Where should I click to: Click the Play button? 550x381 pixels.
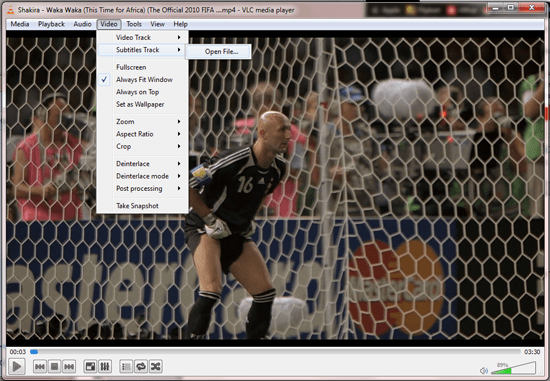pyautogui.click(x=16, y=366)
